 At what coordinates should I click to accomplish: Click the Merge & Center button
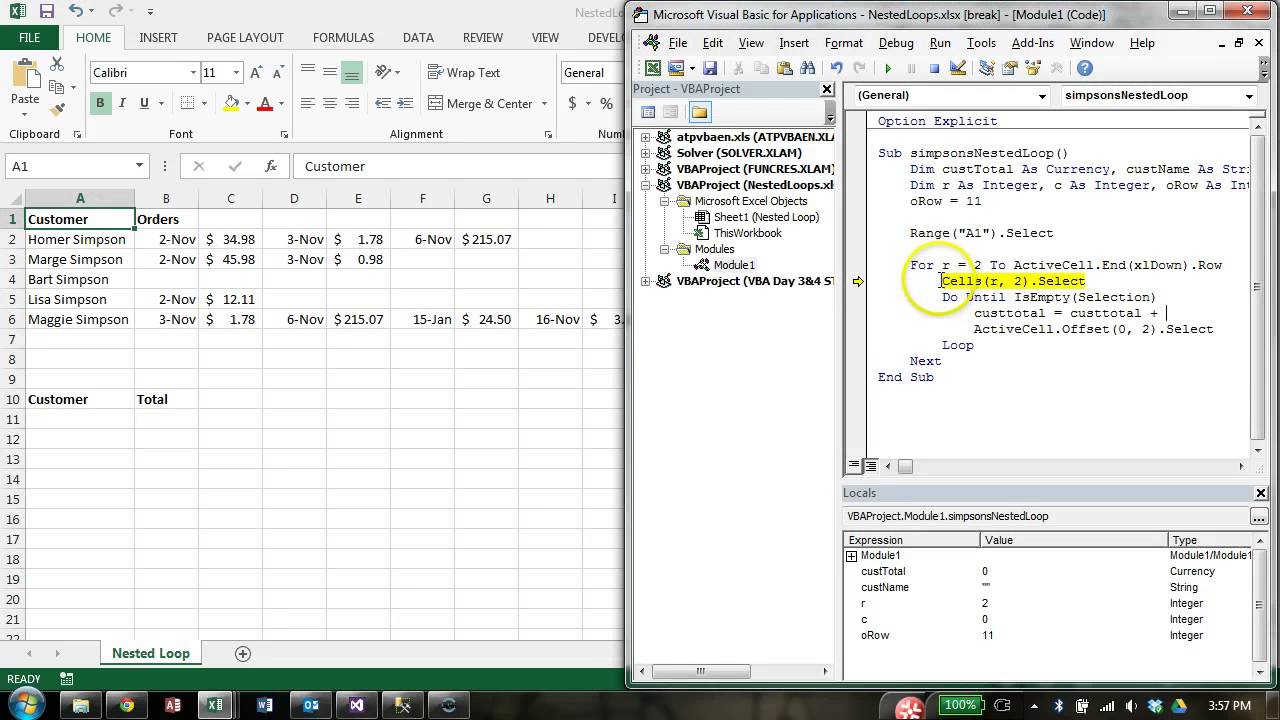(x=480, y=103)
